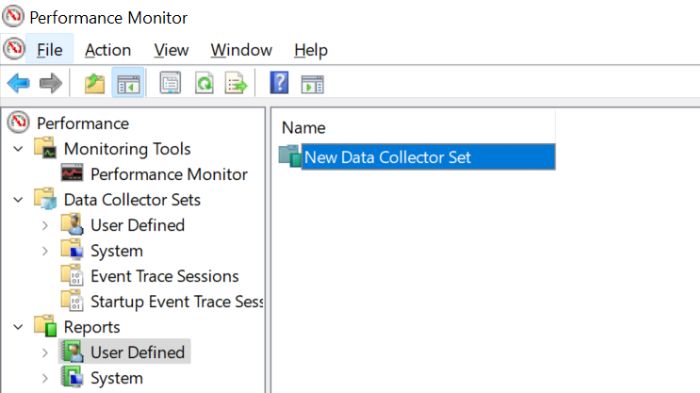Select Startup Event Trace Sessions label
This screenshot has width=700, height=393.
pos(177,301)
